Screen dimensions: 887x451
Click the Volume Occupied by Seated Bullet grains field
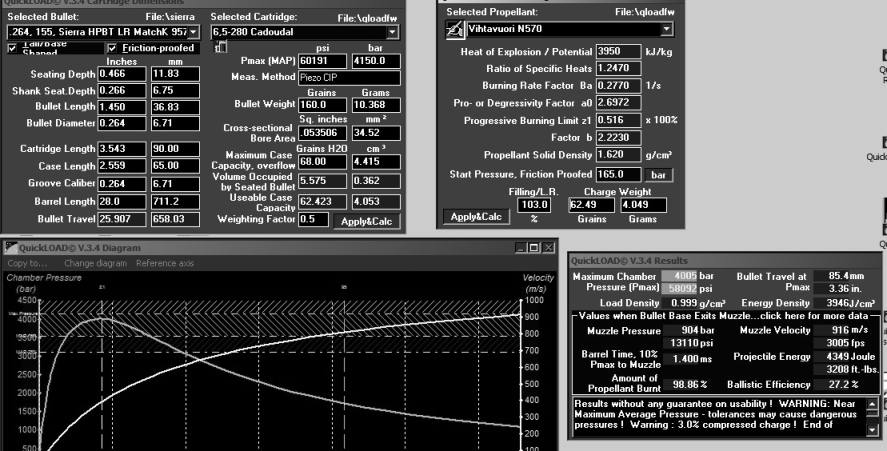click(322, 181)
